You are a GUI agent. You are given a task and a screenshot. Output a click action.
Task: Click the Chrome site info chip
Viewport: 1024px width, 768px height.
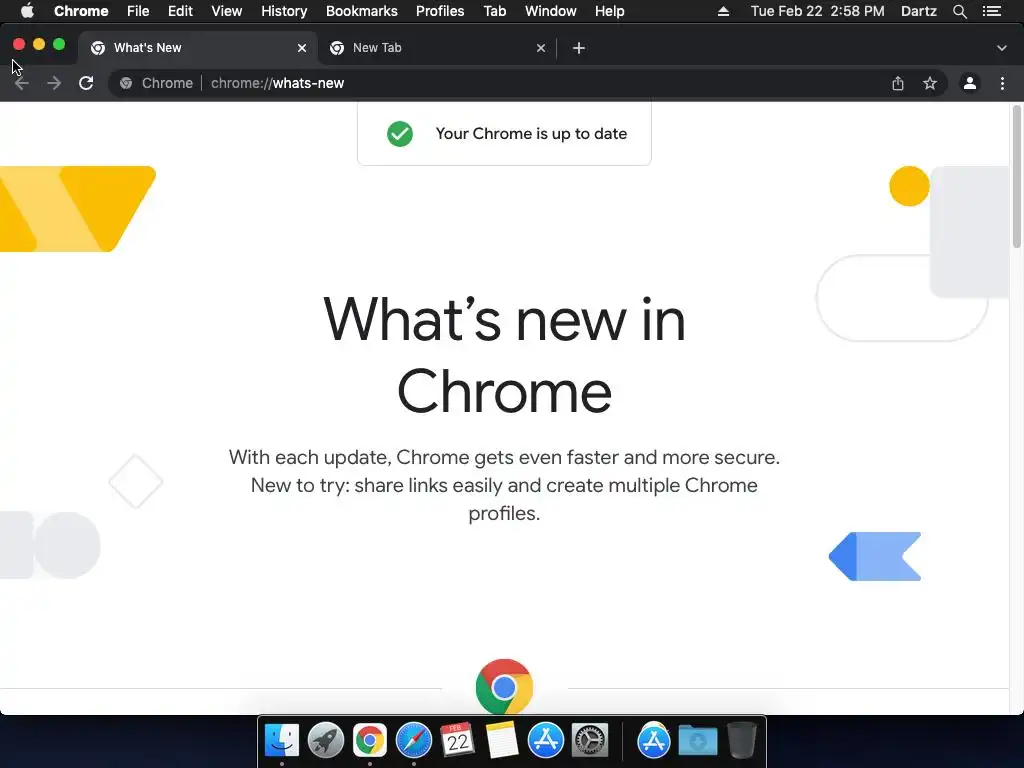(x=157, y=83)
